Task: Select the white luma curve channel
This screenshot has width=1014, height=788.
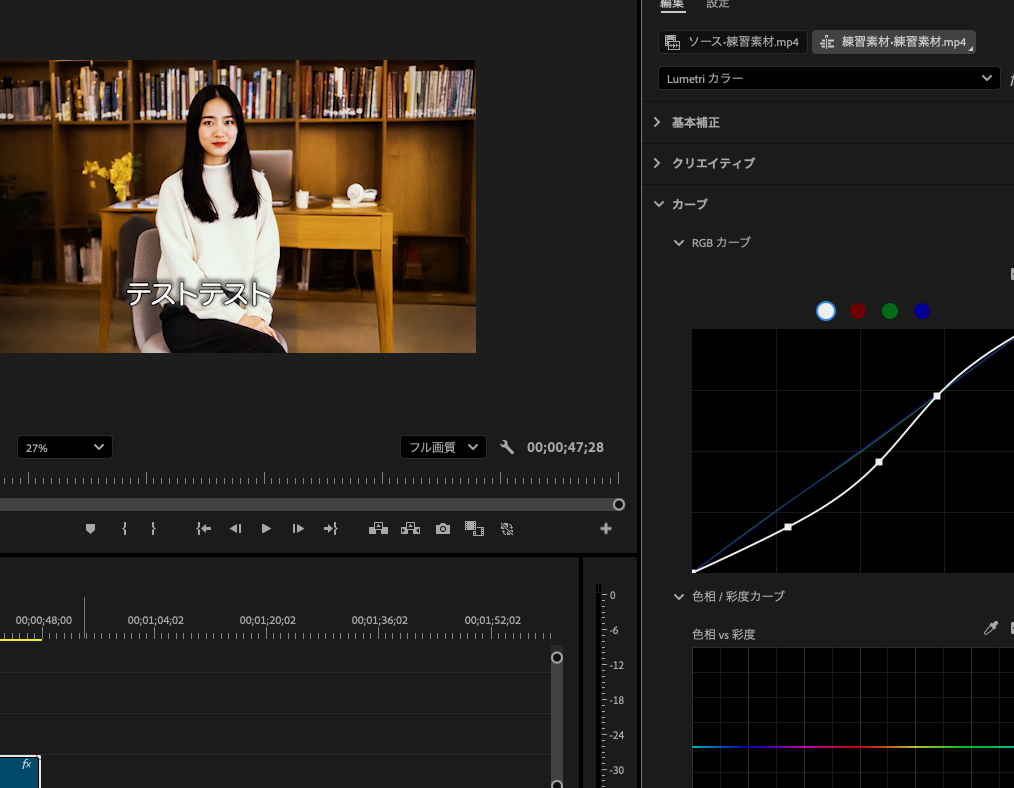Action: [x=826, y=311]
